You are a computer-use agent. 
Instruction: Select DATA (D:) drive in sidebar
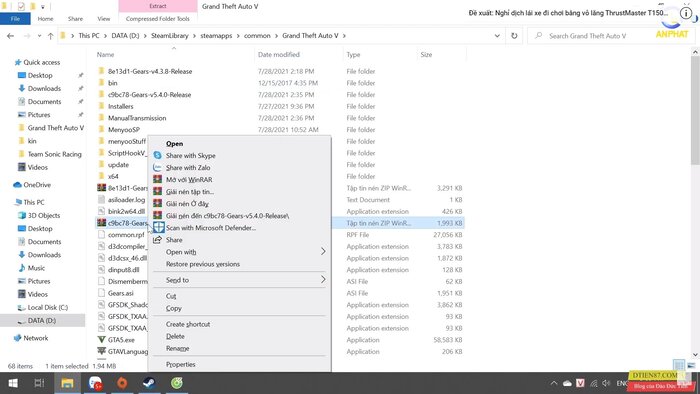(x=42, y=320)
